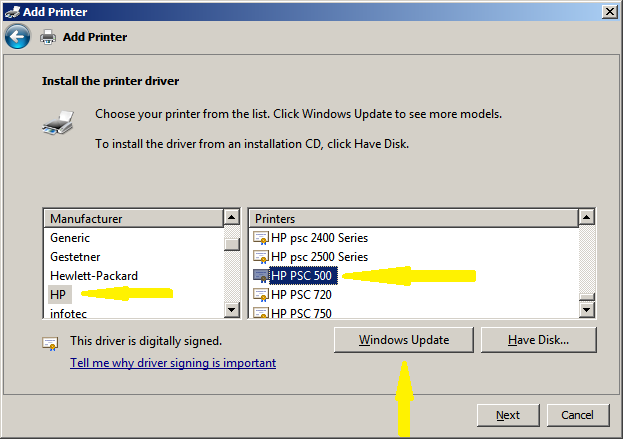The height and width of the screenshot is (439, 623).
Task: Click the signed certificate icon near driver note
Action: 50,344
